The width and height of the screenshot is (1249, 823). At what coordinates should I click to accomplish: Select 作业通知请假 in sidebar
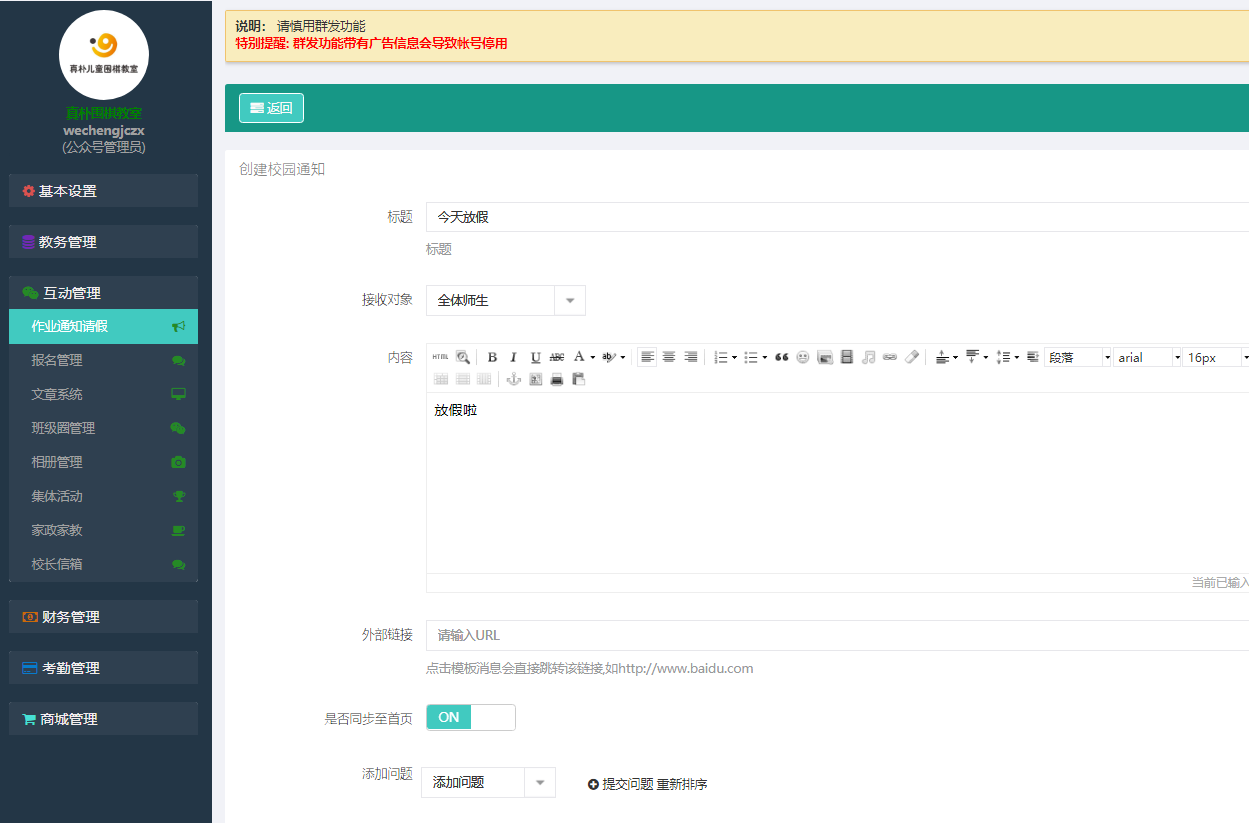(x=103, y=326)
